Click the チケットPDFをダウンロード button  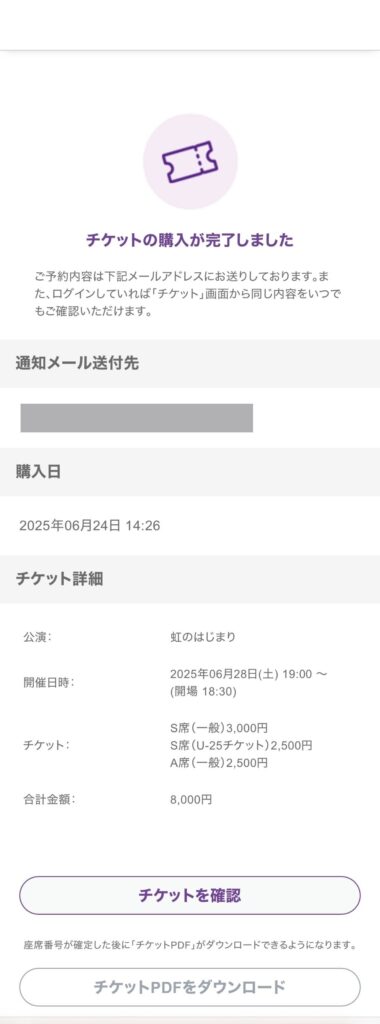(x=190, y=987)
